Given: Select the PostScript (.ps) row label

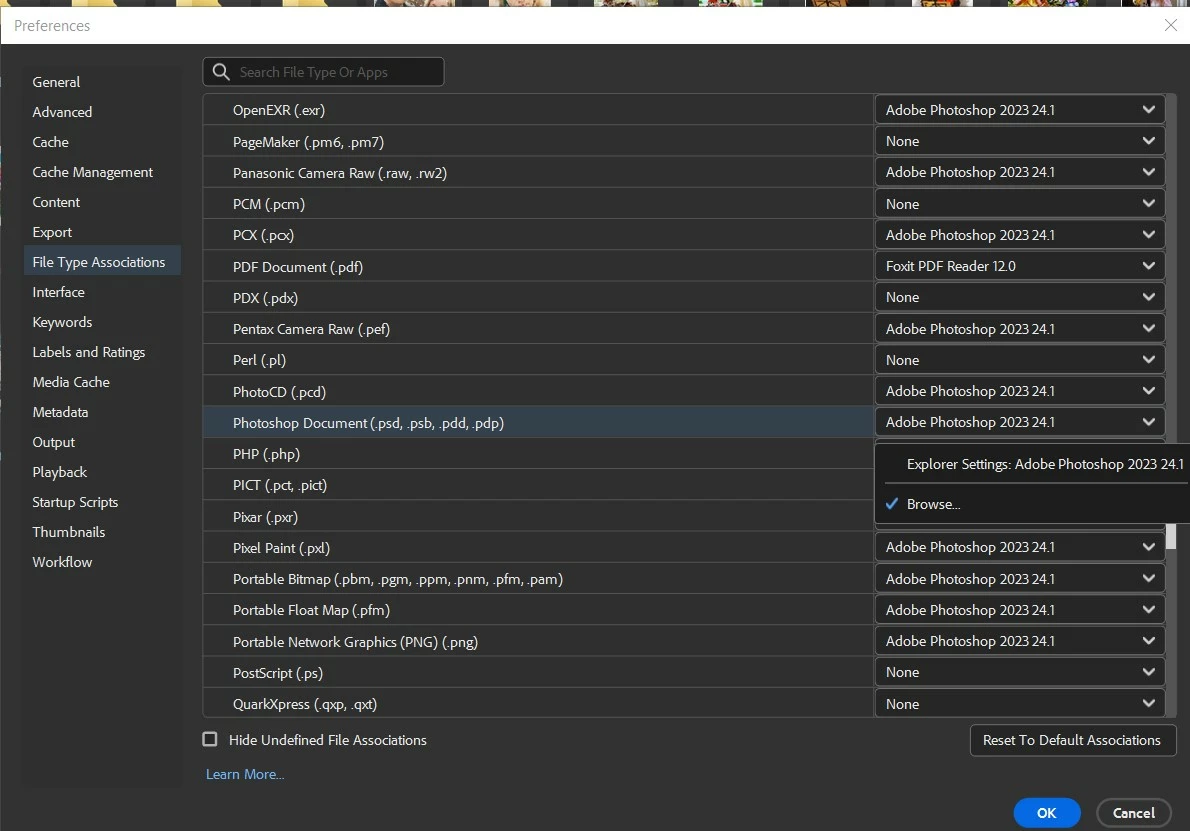Looking at the screenshot, I should click(x=278, y=673).
